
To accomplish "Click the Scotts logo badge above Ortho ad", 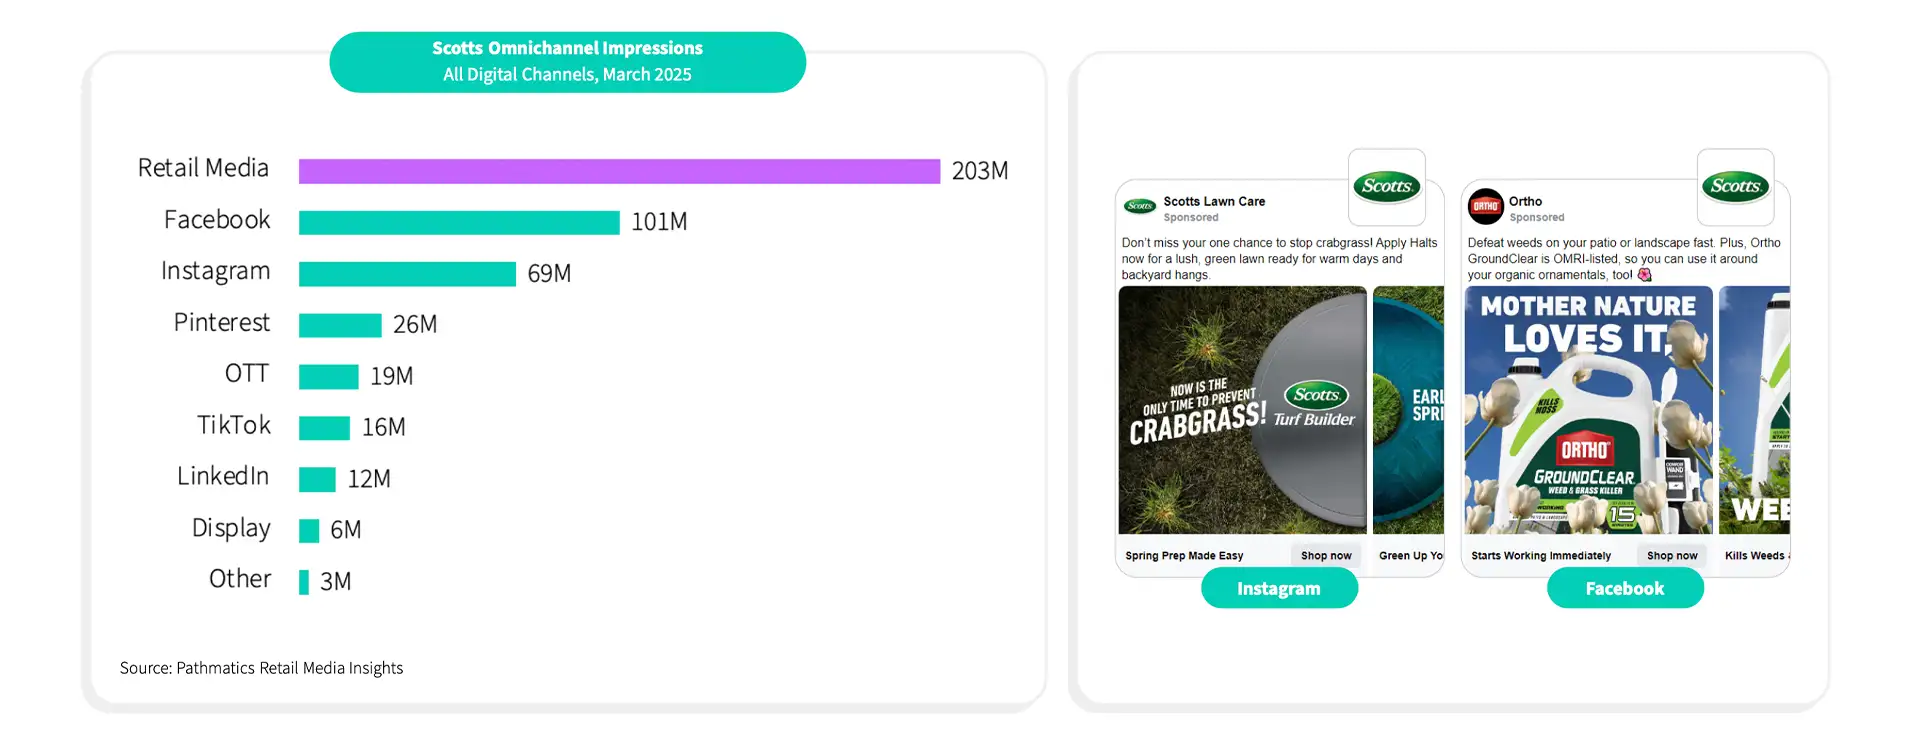I will pos(1735,187).
